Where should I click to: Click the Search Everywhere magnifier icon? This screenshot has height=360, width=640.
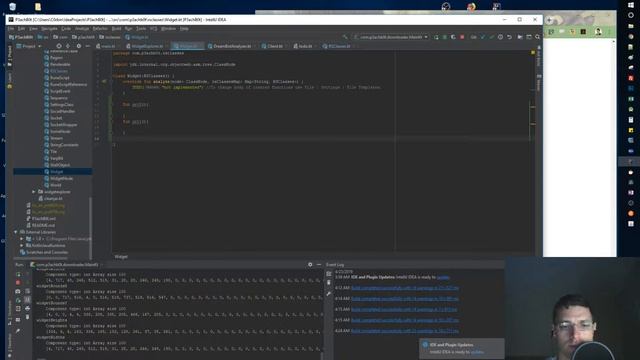[x=538, y=37]
